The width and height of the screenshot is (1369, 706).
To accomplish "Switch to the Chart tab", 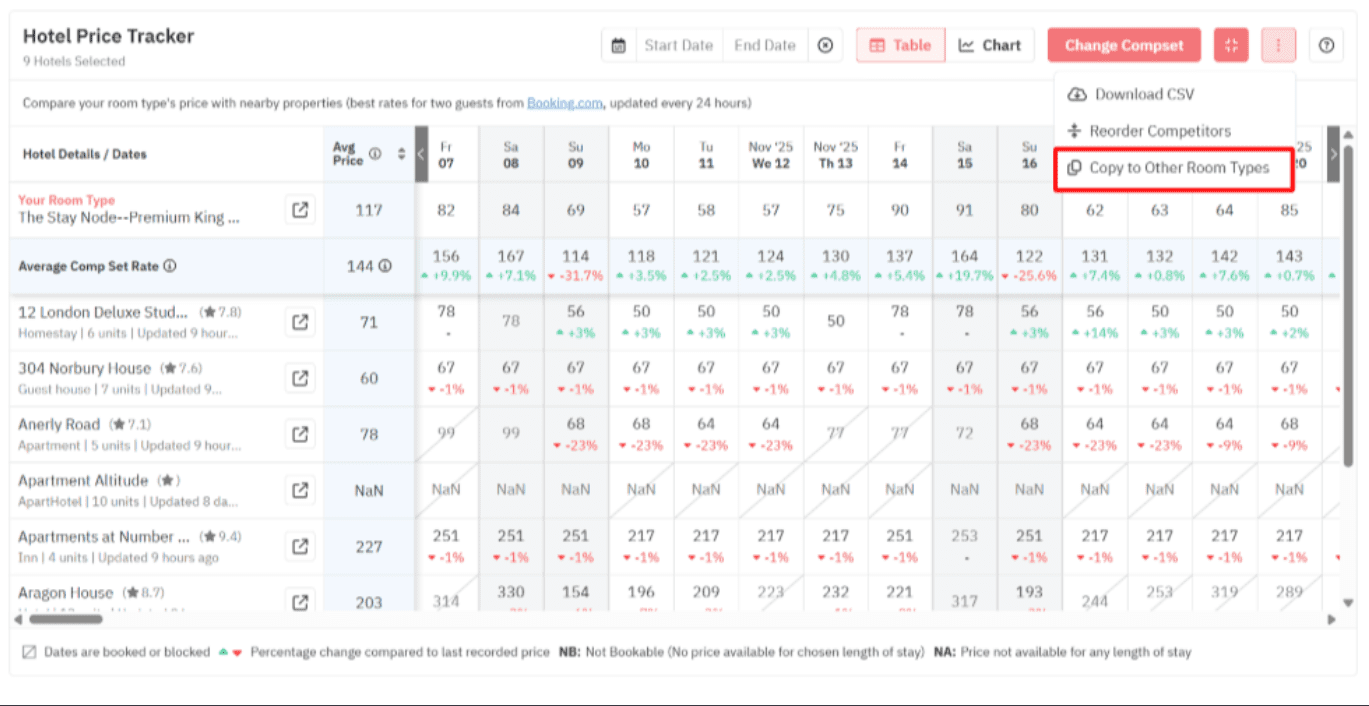I will pos(991,45).
